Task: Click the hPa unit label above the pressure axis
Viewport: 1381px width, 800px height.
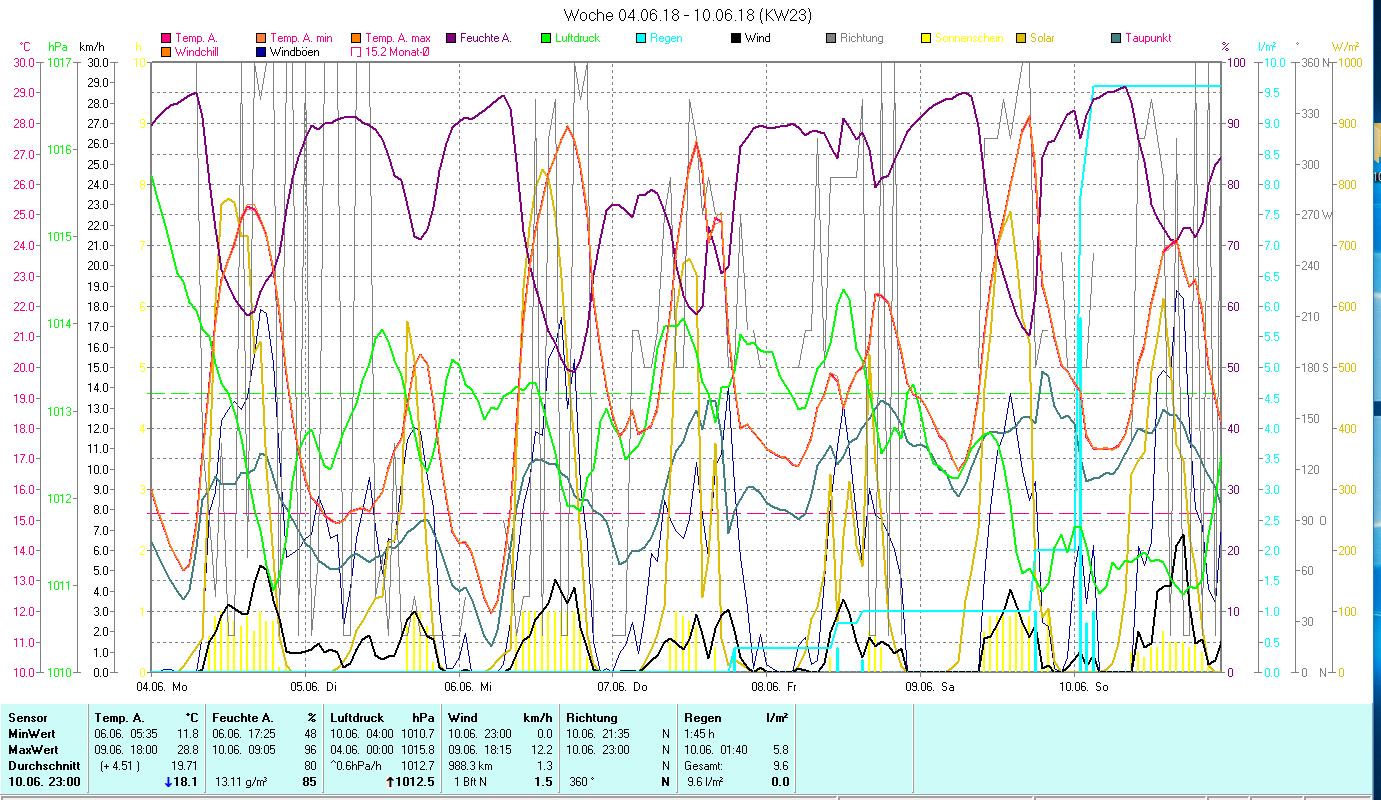Action: 58,47
